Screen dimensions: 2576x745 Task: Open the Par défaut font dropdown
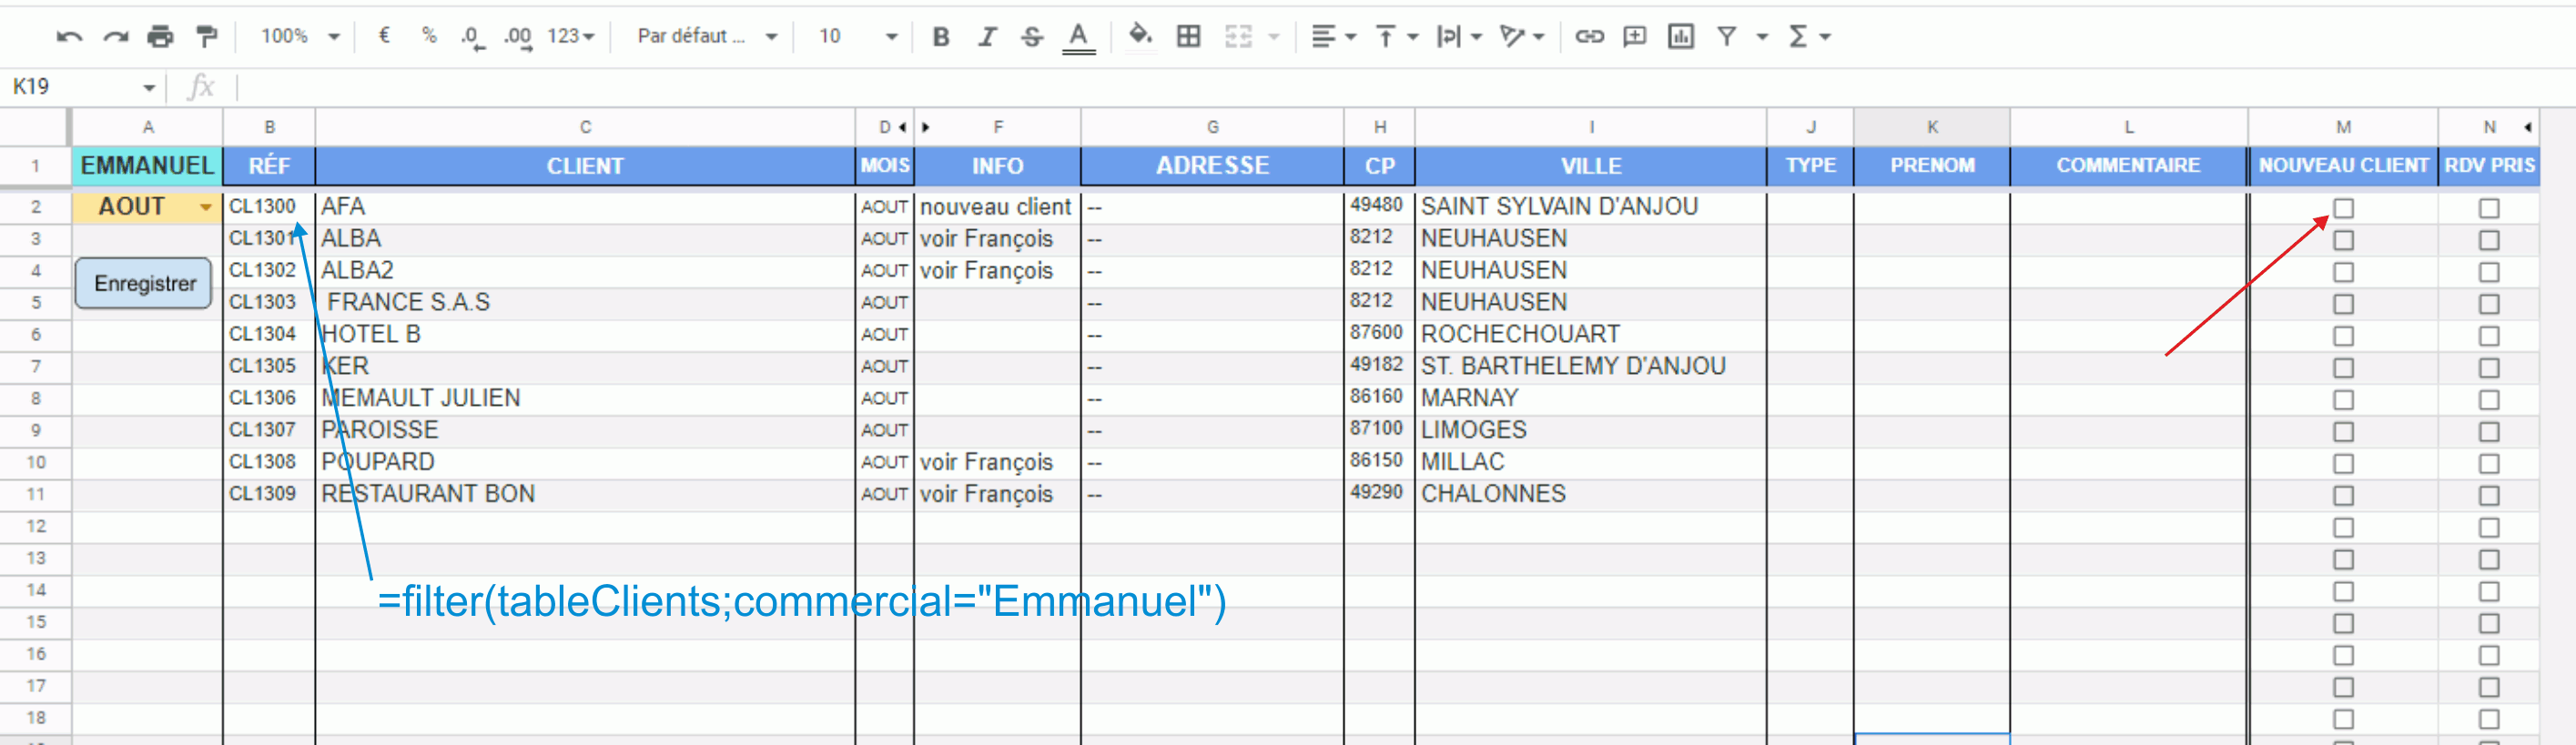707,37
